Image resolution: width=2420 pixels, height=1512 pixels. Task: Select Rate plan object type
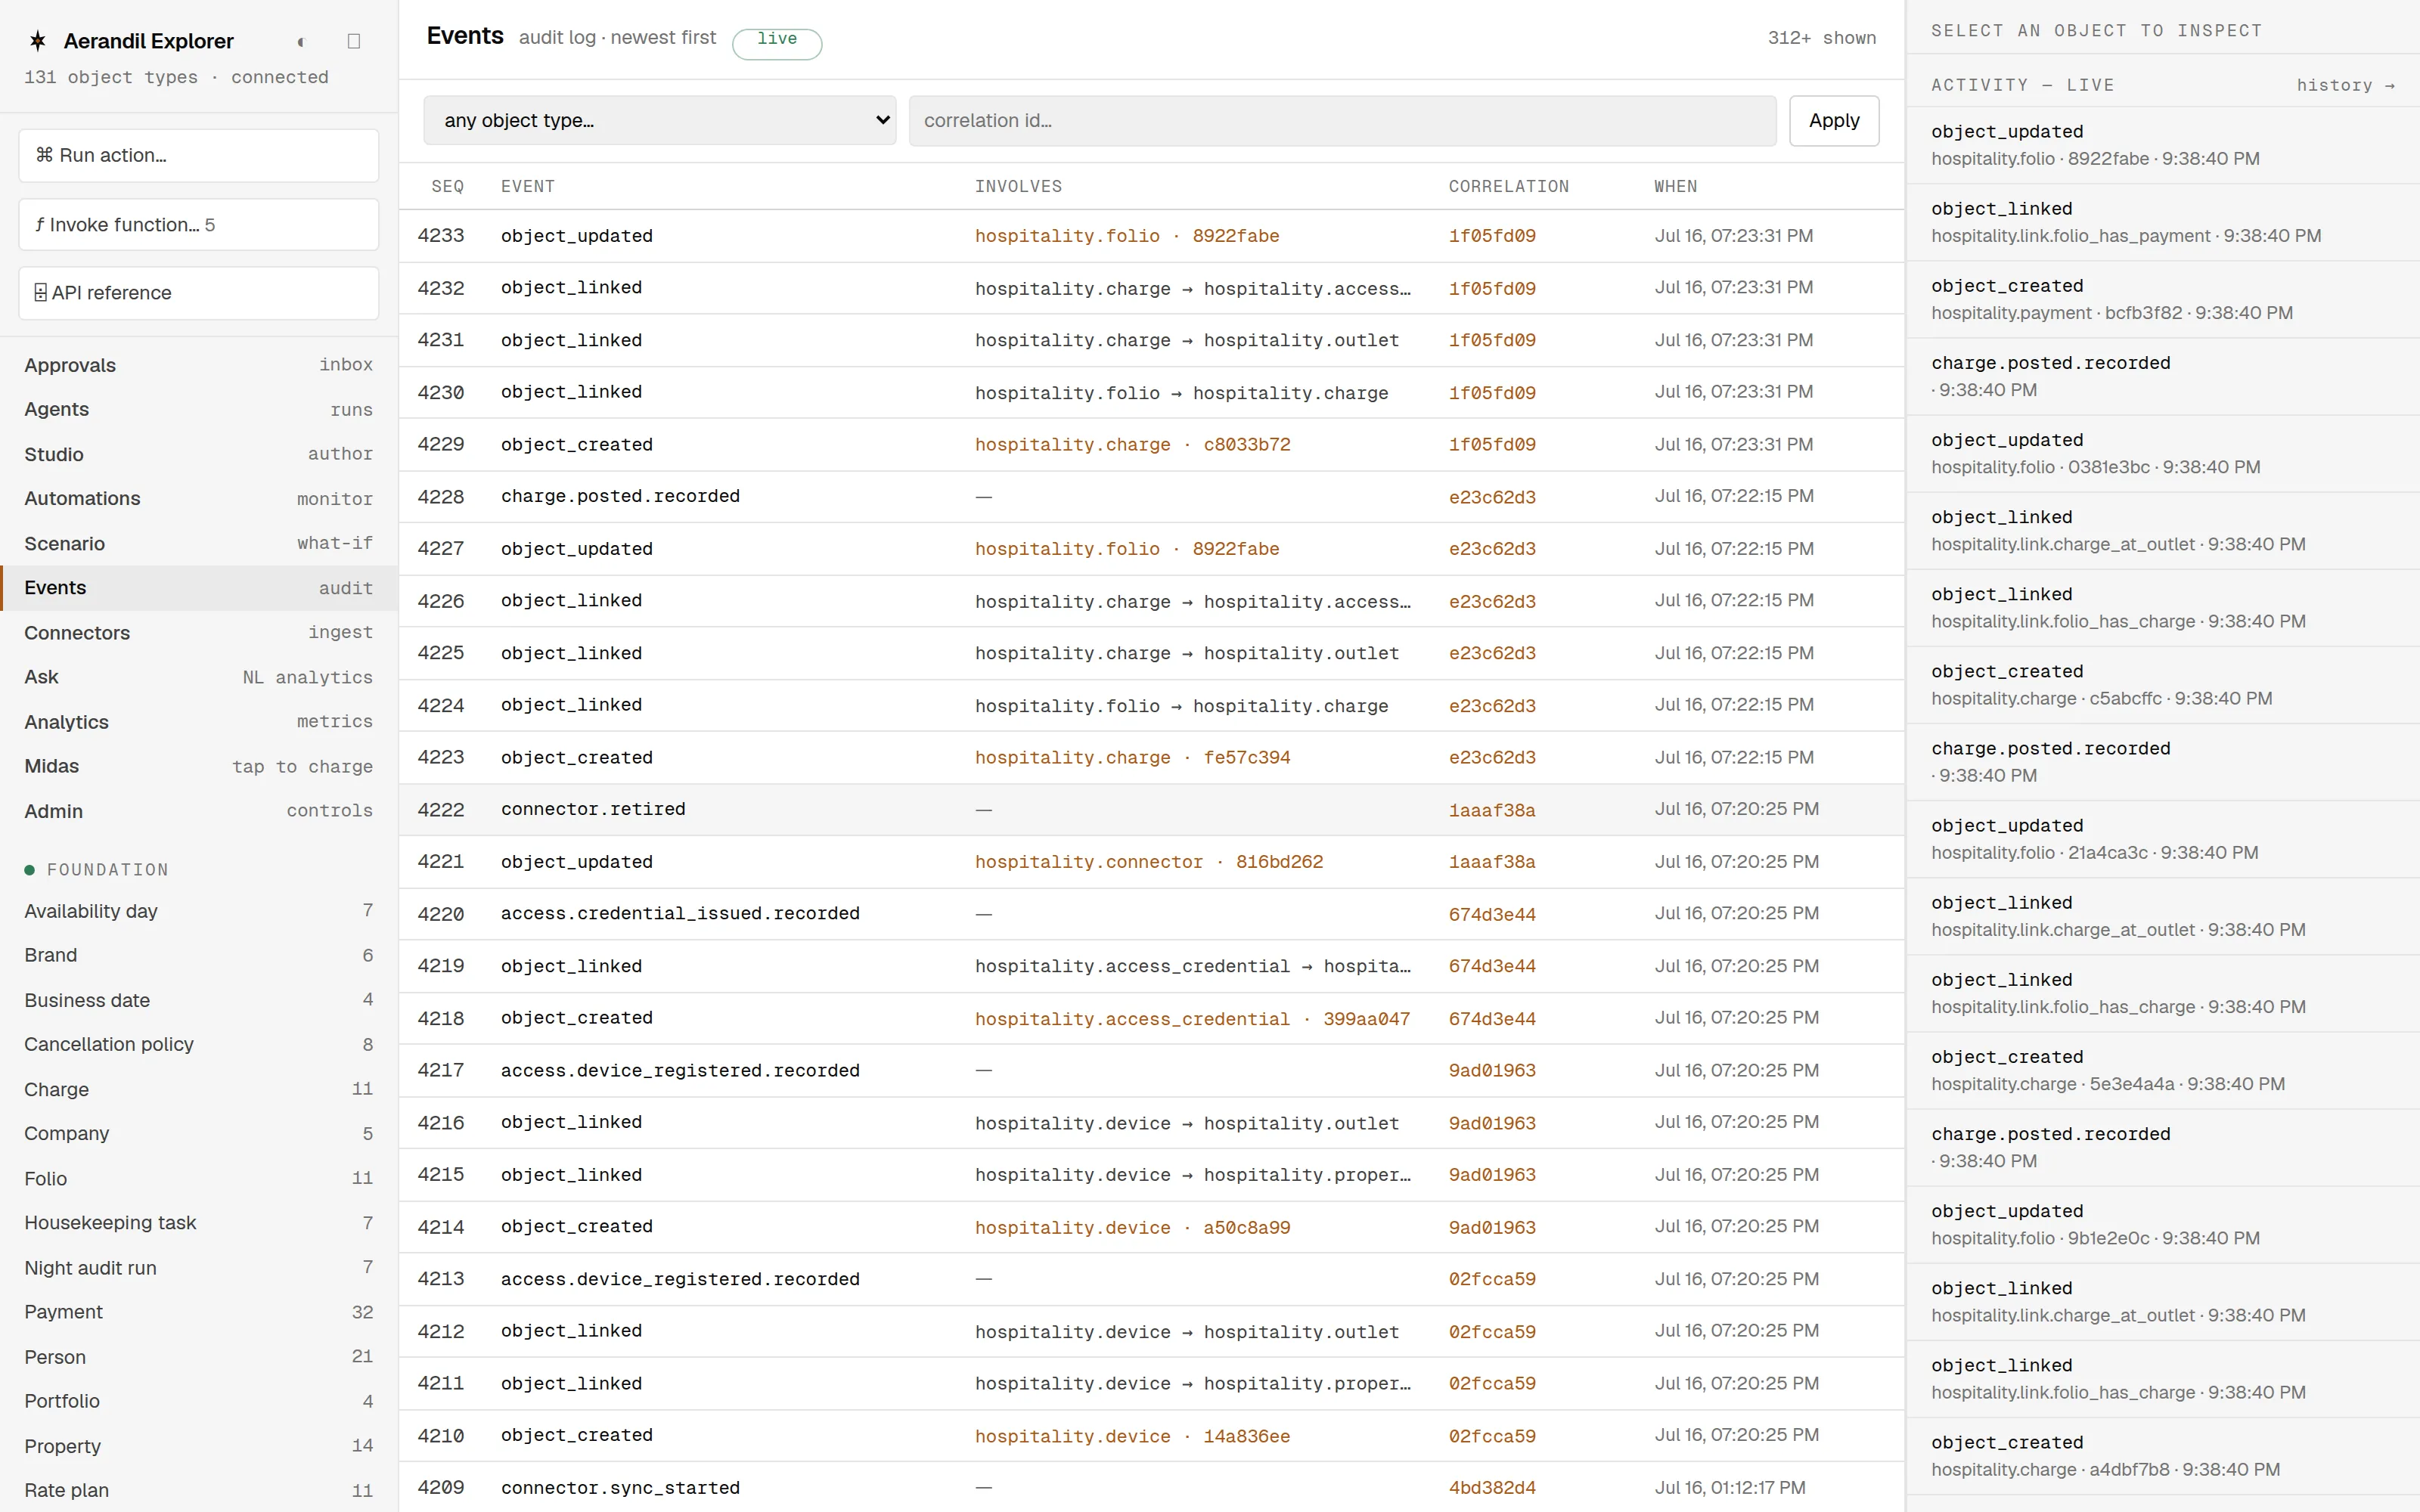tap(198, 1490)
